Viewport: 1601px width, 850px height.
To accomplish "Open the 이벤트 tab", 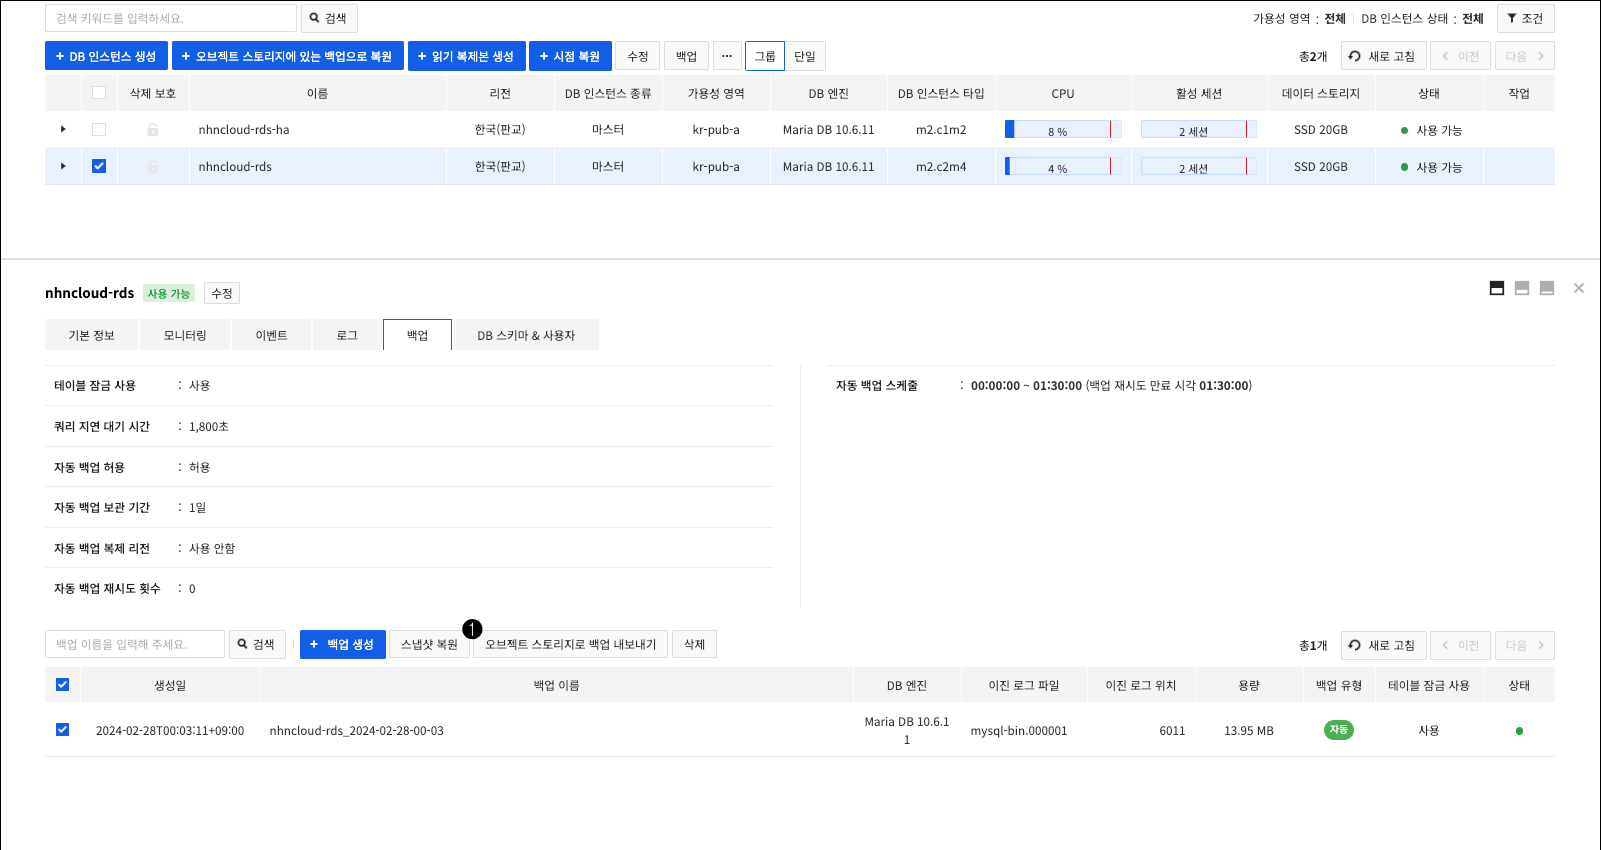I will [x=271, y=335].
